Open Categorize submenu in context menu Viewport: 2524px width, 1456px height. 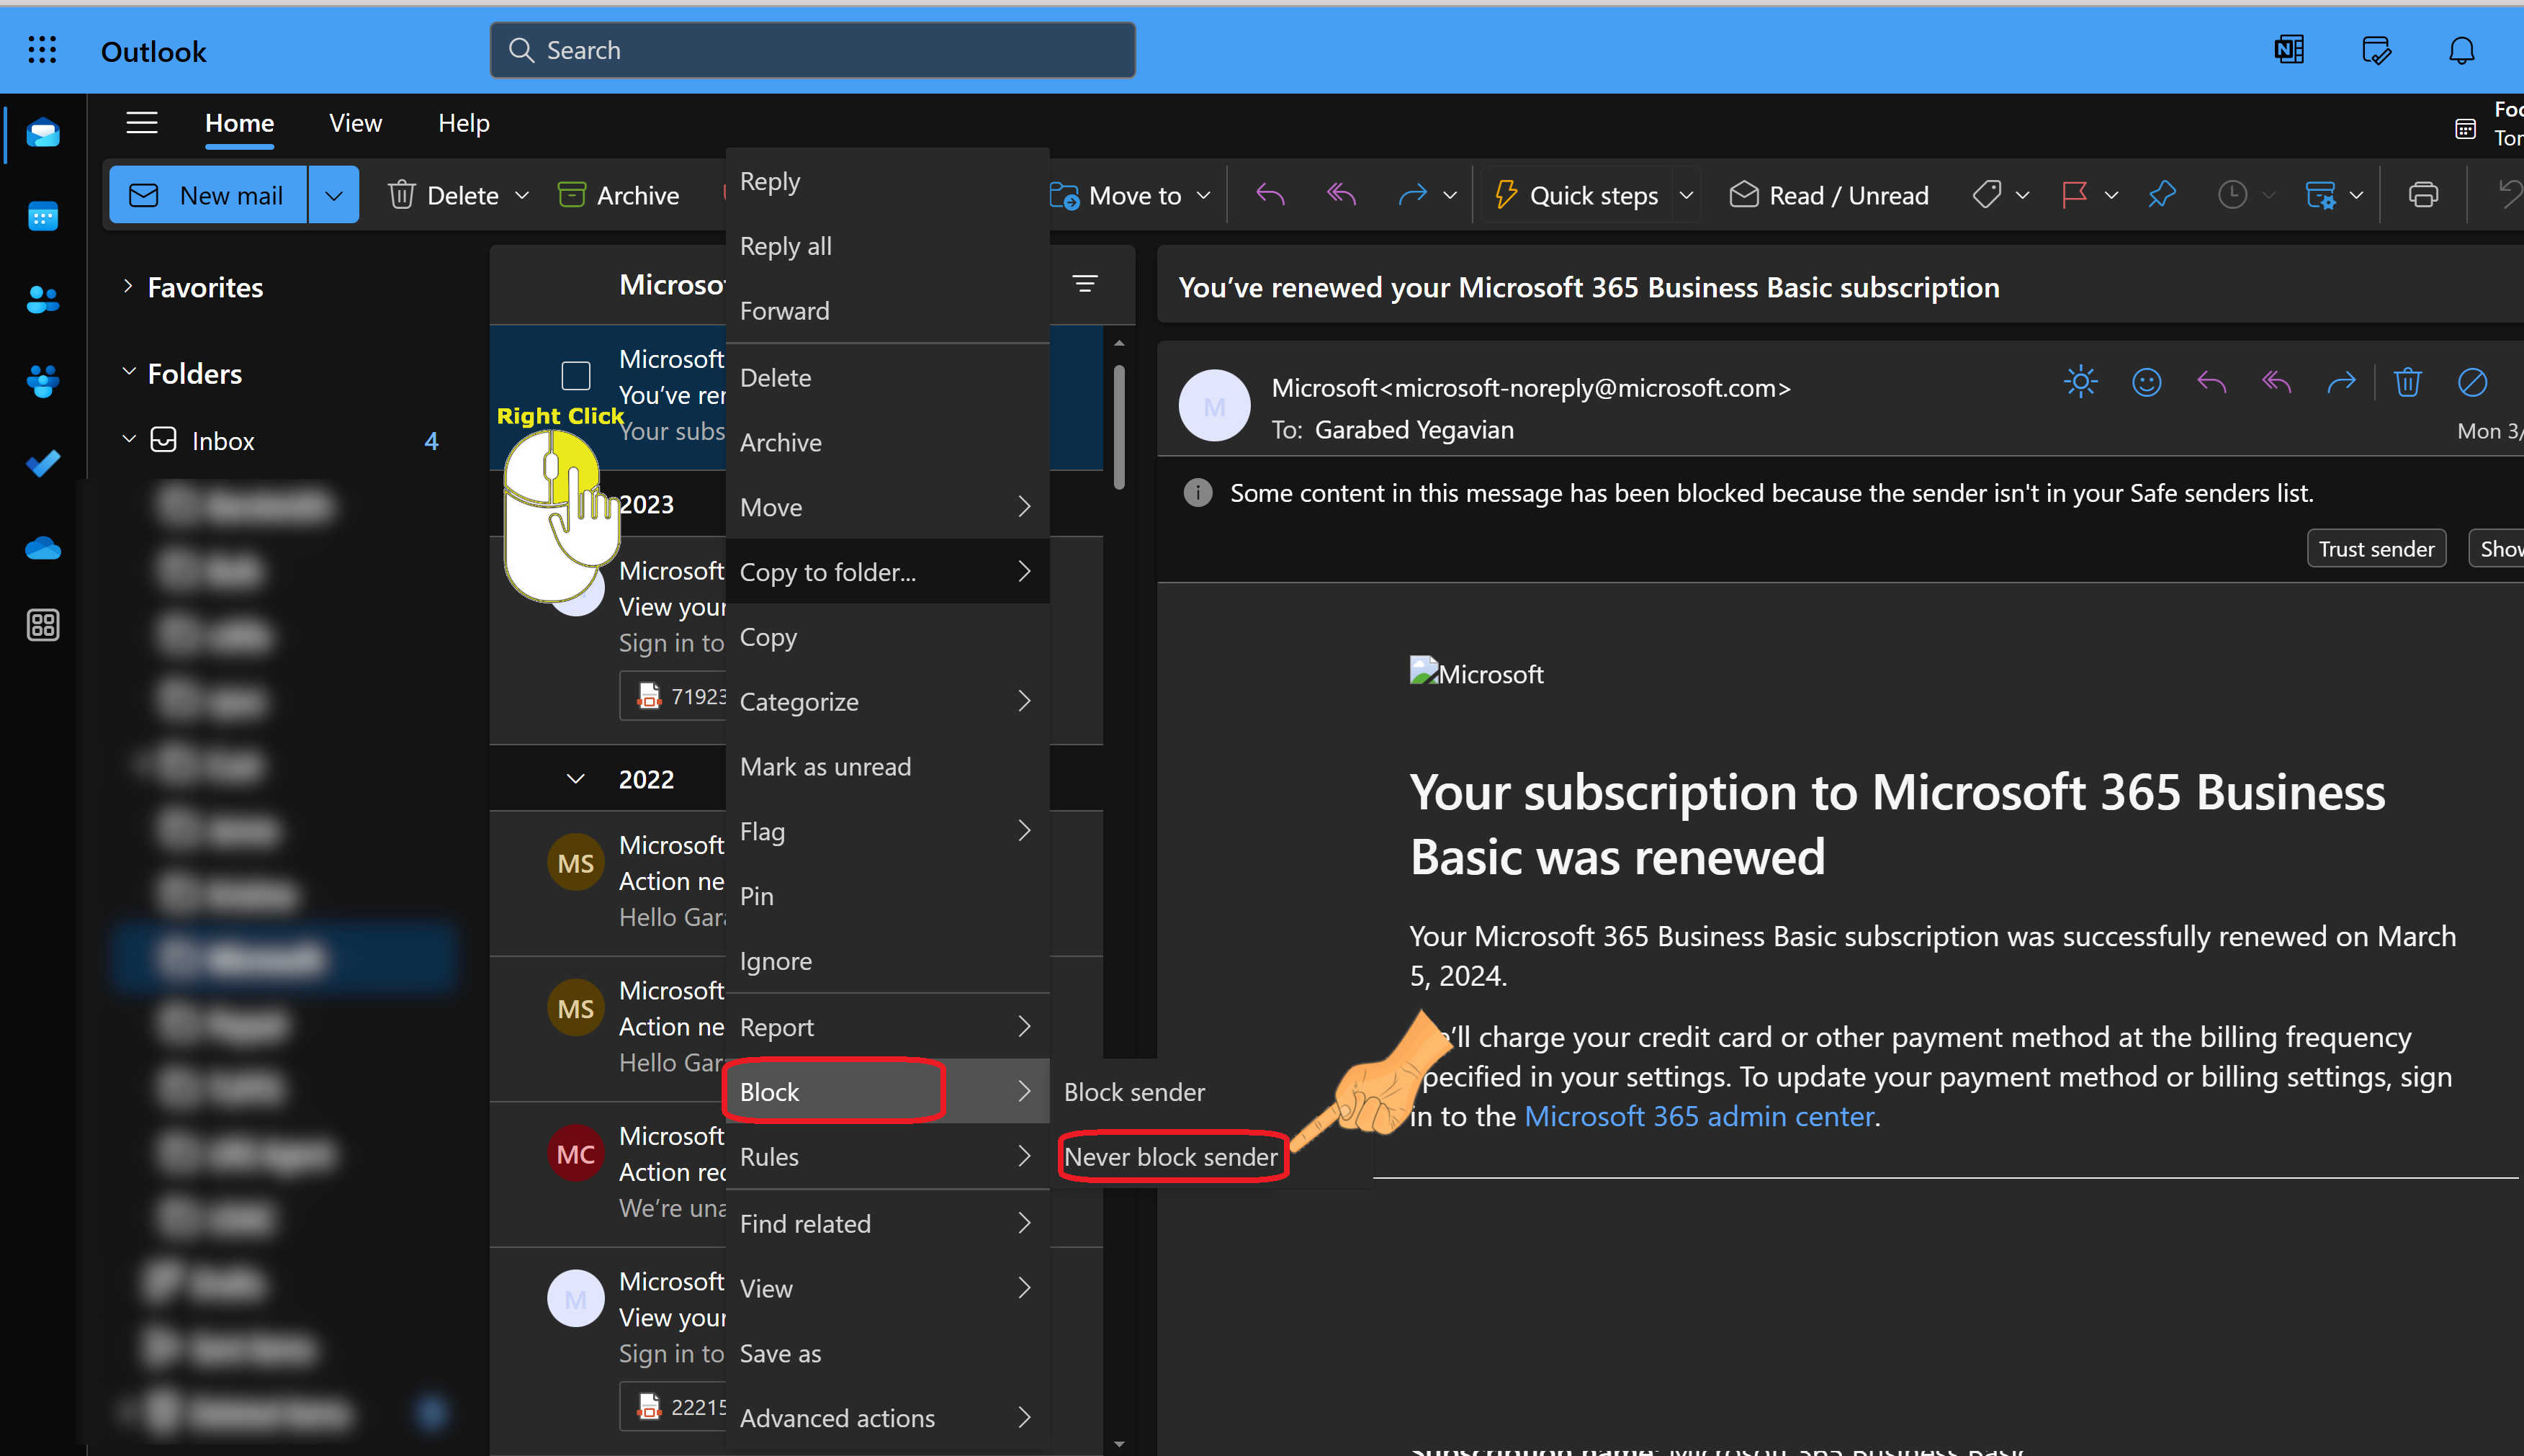(887, 702)
